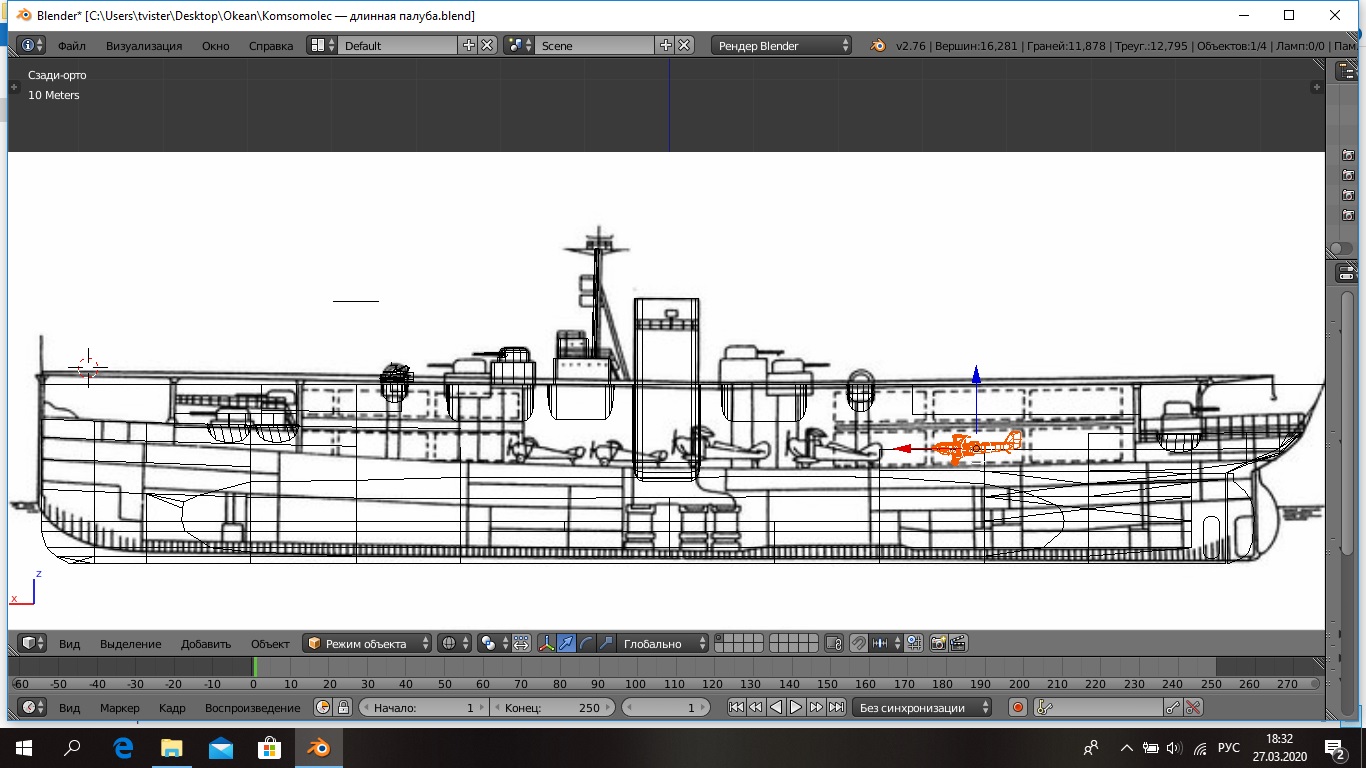Open the Blender app in the Windows taskbar
The height and width of the screenshot is (768, 1366).
coord(319,747)
